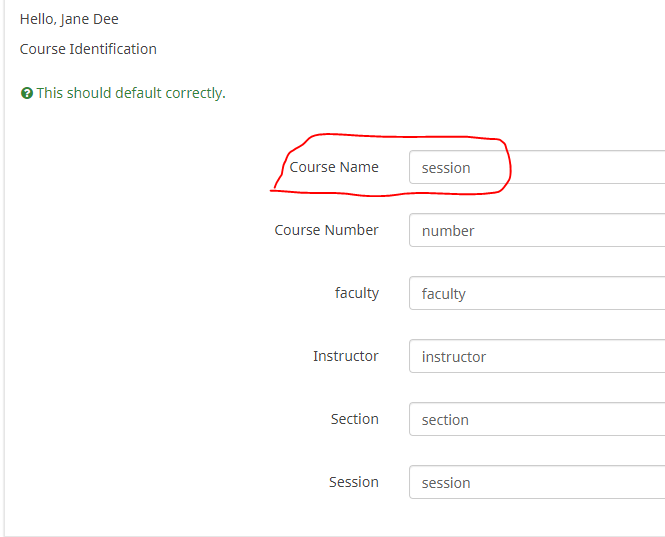Click the "Session" label text
This screenshot has width=665, height=537.
click(353, 482)
